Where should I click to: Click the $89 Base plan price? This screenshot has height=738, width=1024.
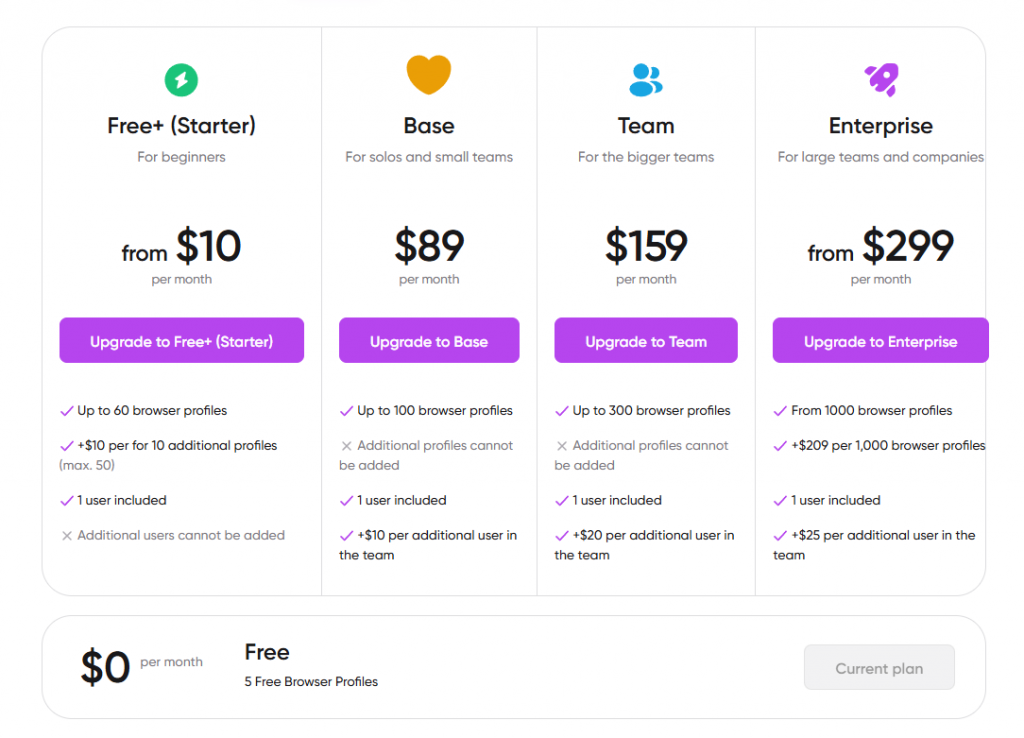429,246
